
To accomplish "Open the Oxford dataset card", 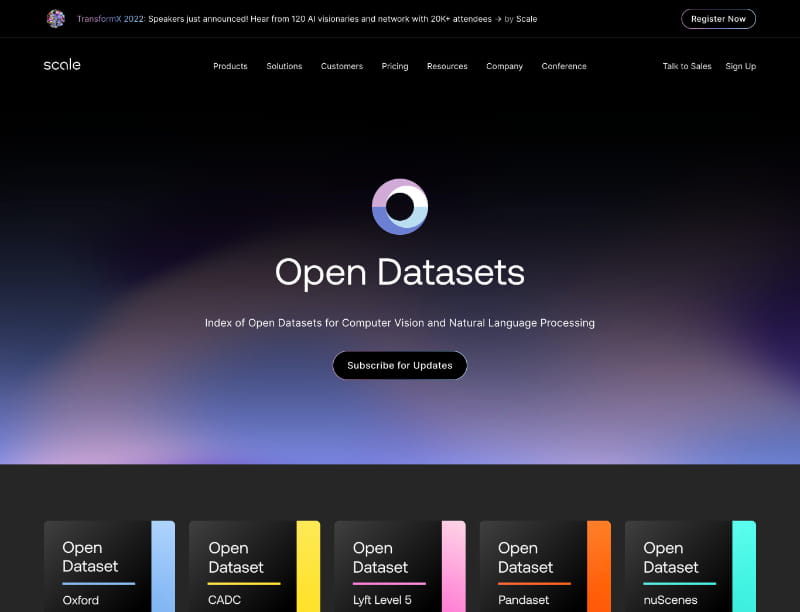I will (109, 566).
